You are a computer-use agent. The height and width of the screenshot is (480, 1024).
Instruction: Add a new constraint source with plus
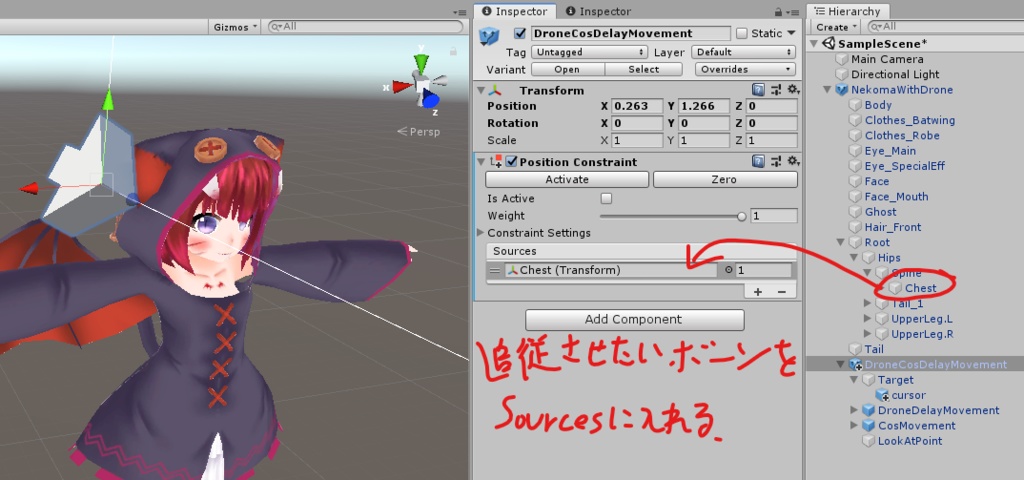758,291
